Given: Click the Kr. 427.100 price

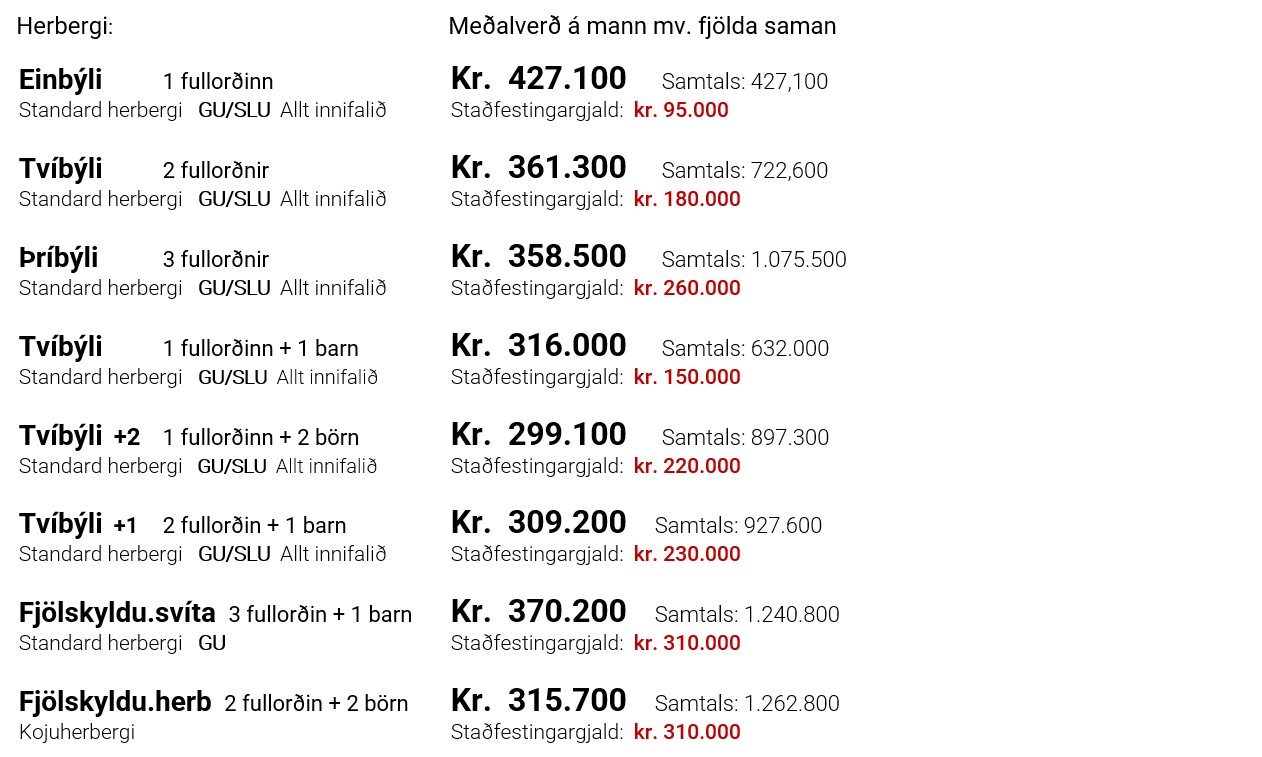Looking at the screenshot, I should [x=538, y=78].
